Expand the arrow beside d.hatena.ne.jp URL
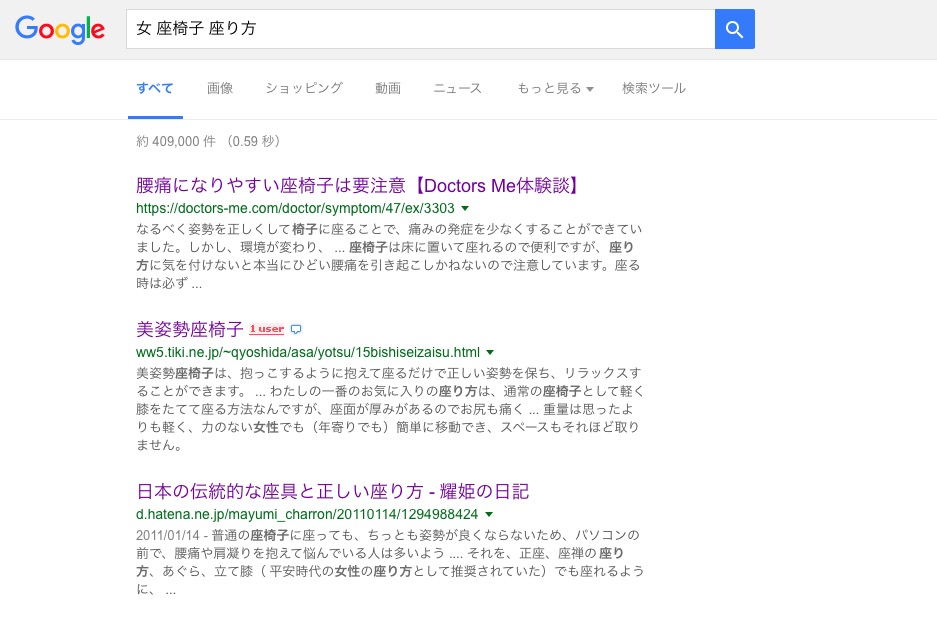This screenshot has height=619, width=937. 489,514
